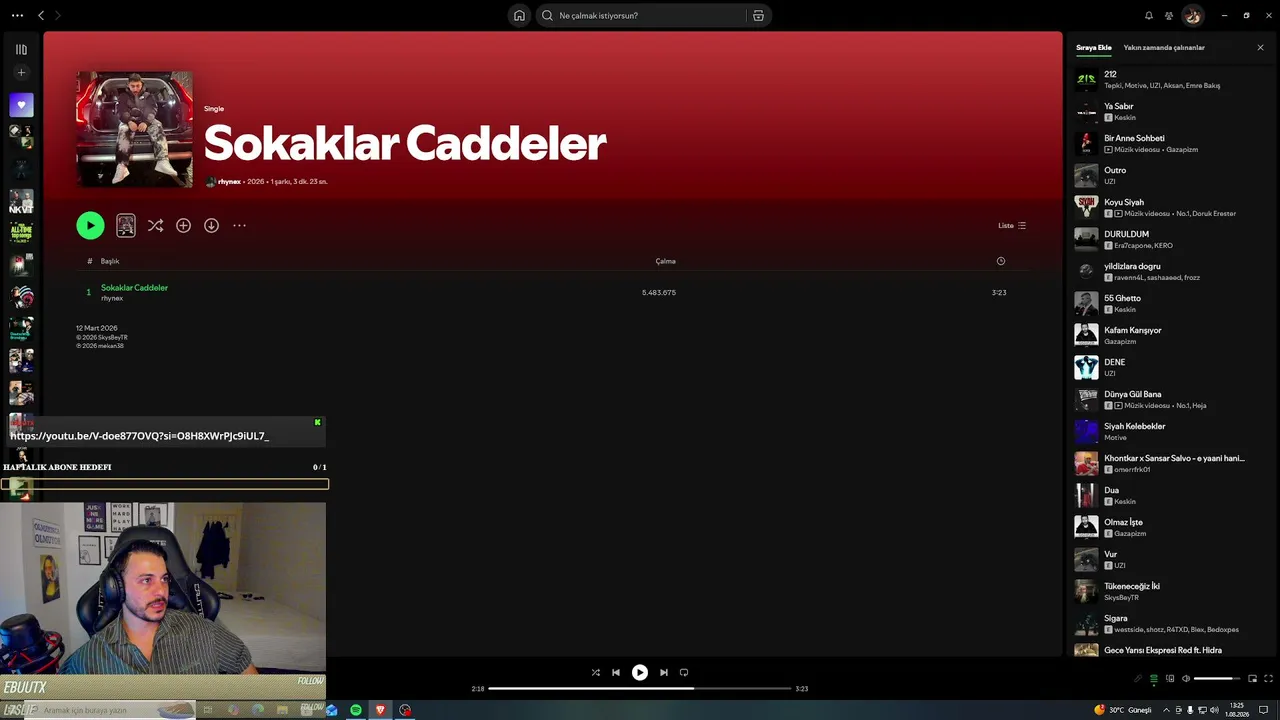
Task: Open the mini player
Action: (x=1252, y=679)
